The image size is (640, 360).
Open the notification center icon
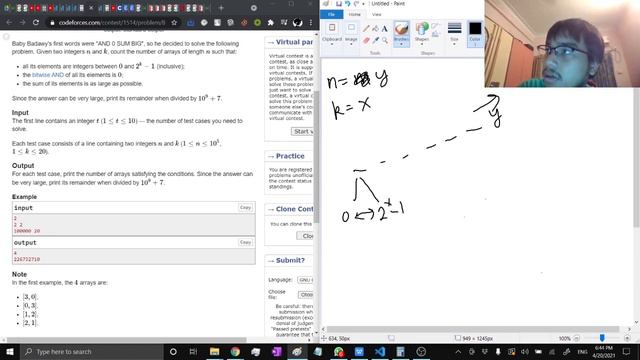tap(627, 351)
